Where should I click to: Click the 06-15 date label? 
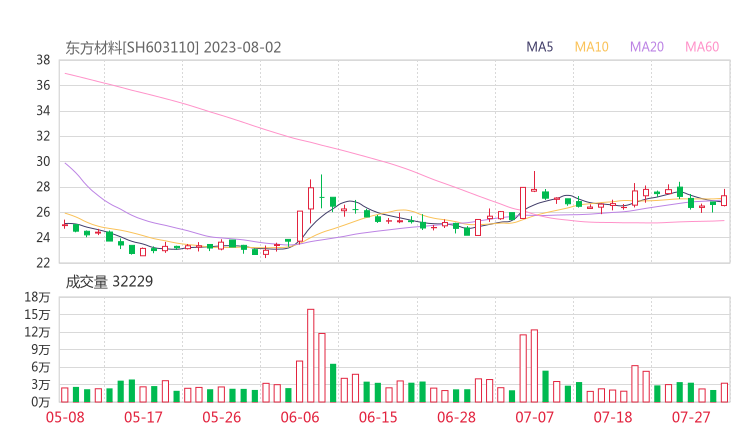pos(378,417)
